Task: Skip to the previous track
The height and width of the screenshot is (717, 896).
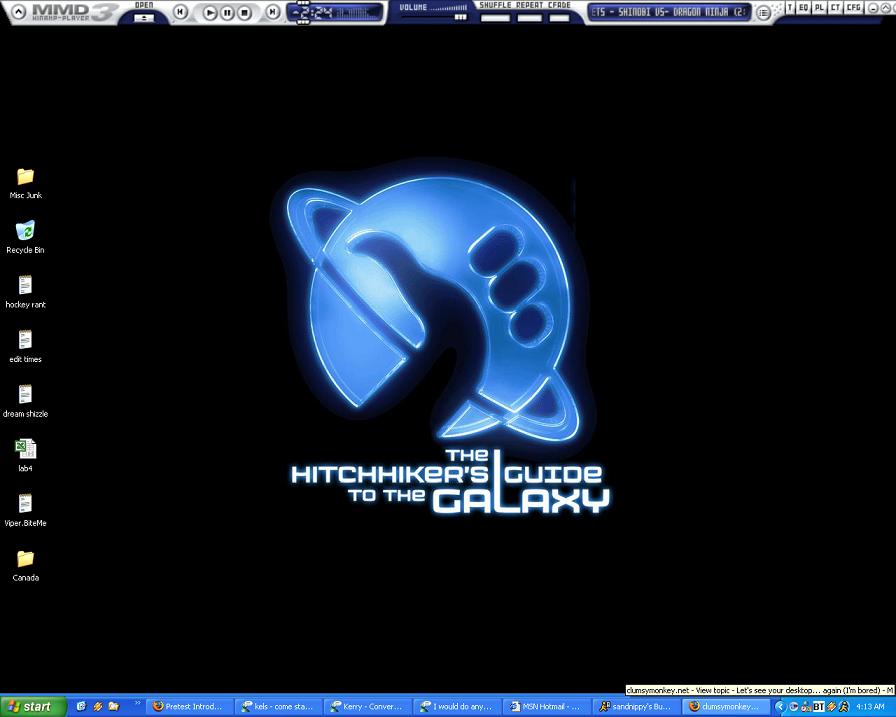Action: point(181,13)
